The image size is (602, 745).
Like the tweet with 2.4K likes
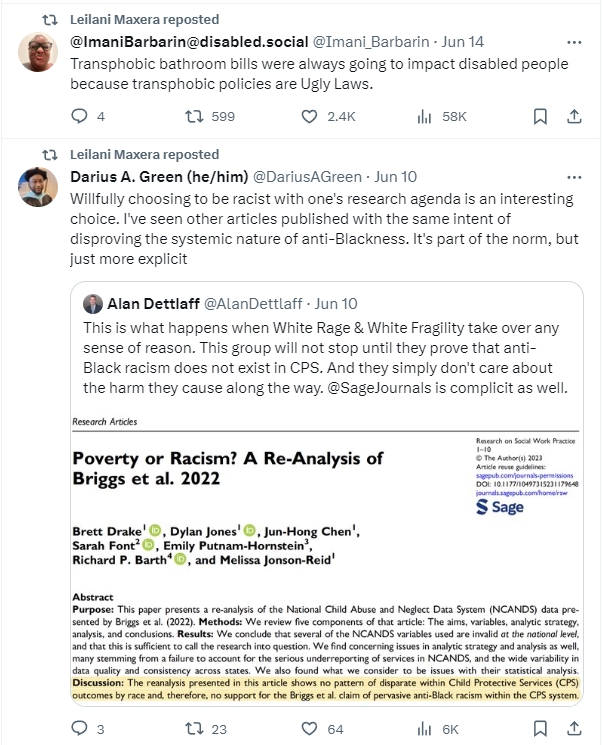pyautogui.click(x=309, y=116)
